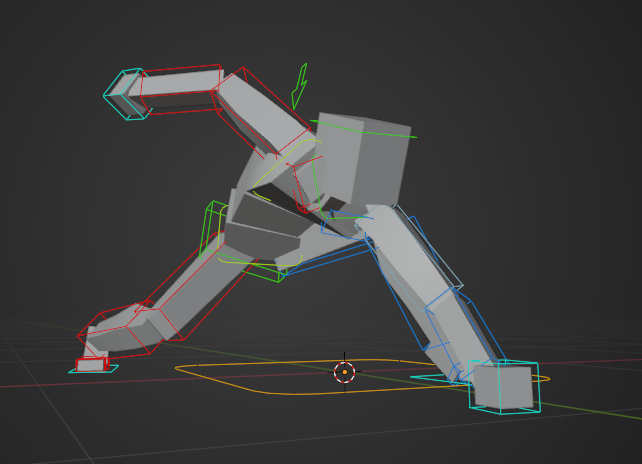This screenshot has width=642, height=464.
Task: Click the green lightning-shaped control above the head
Action: pos(299,86)
